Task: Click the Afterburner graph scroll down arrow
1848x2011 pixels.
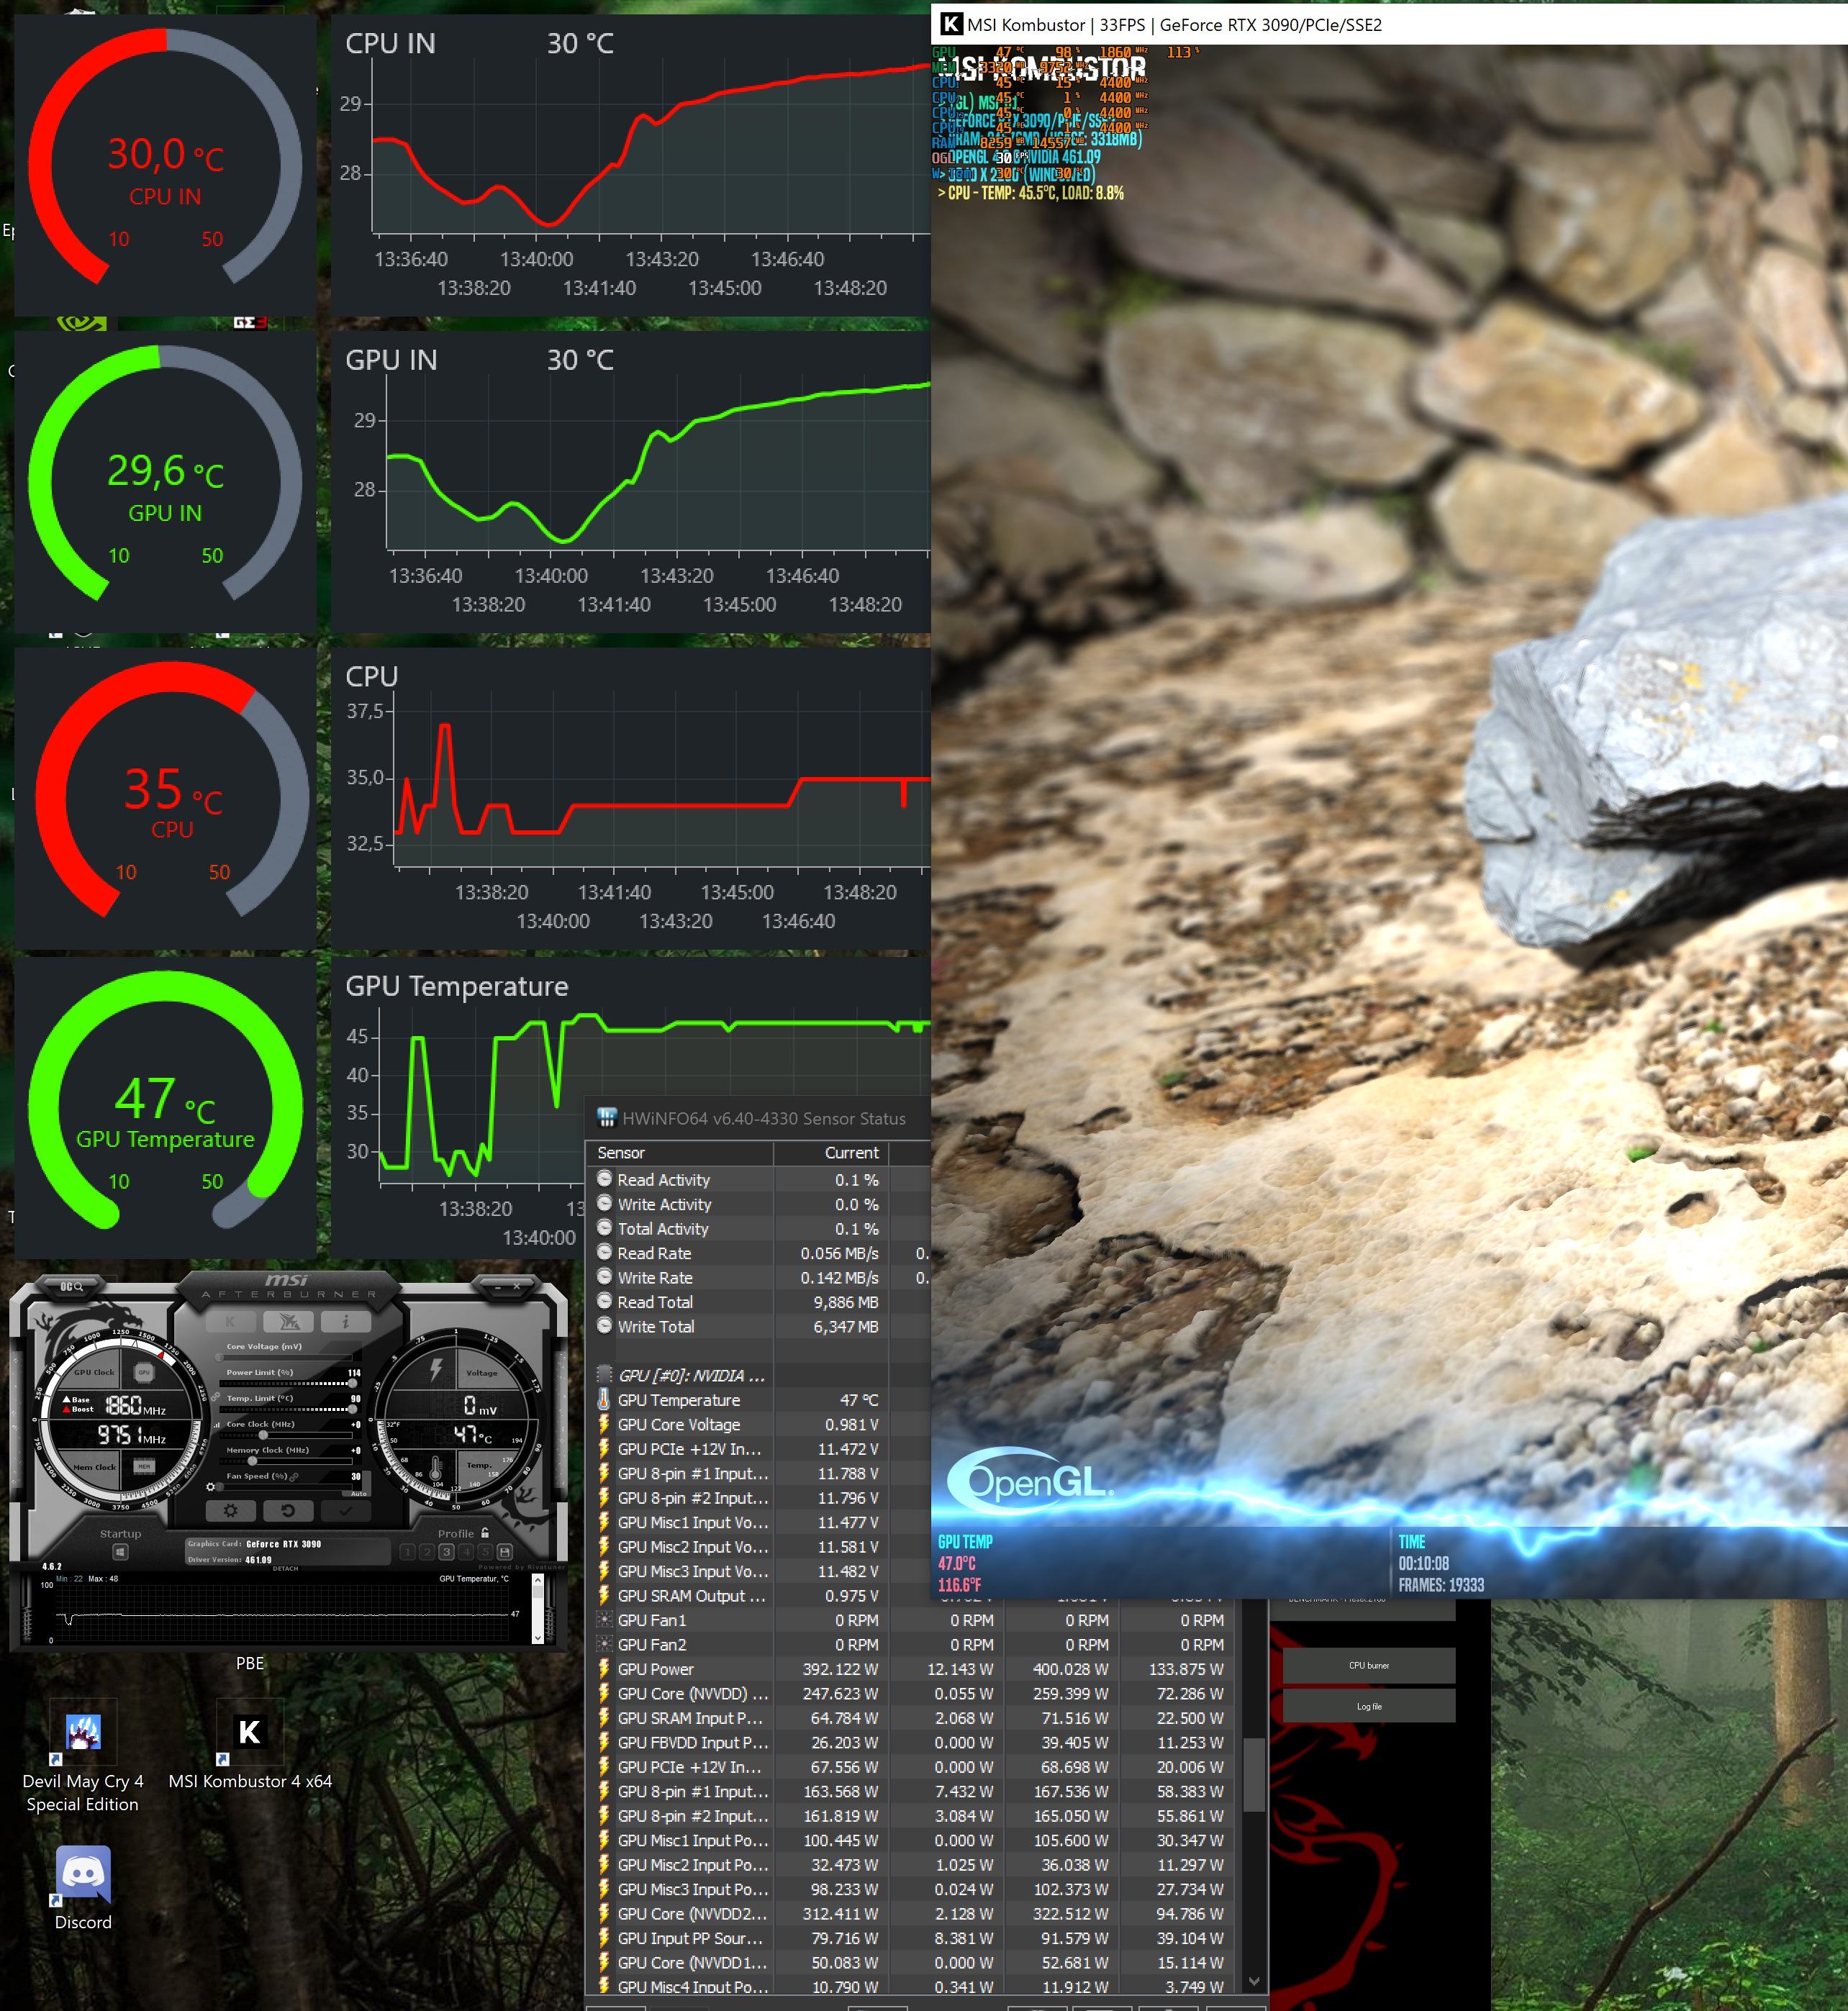Action: pos(539,1638)
